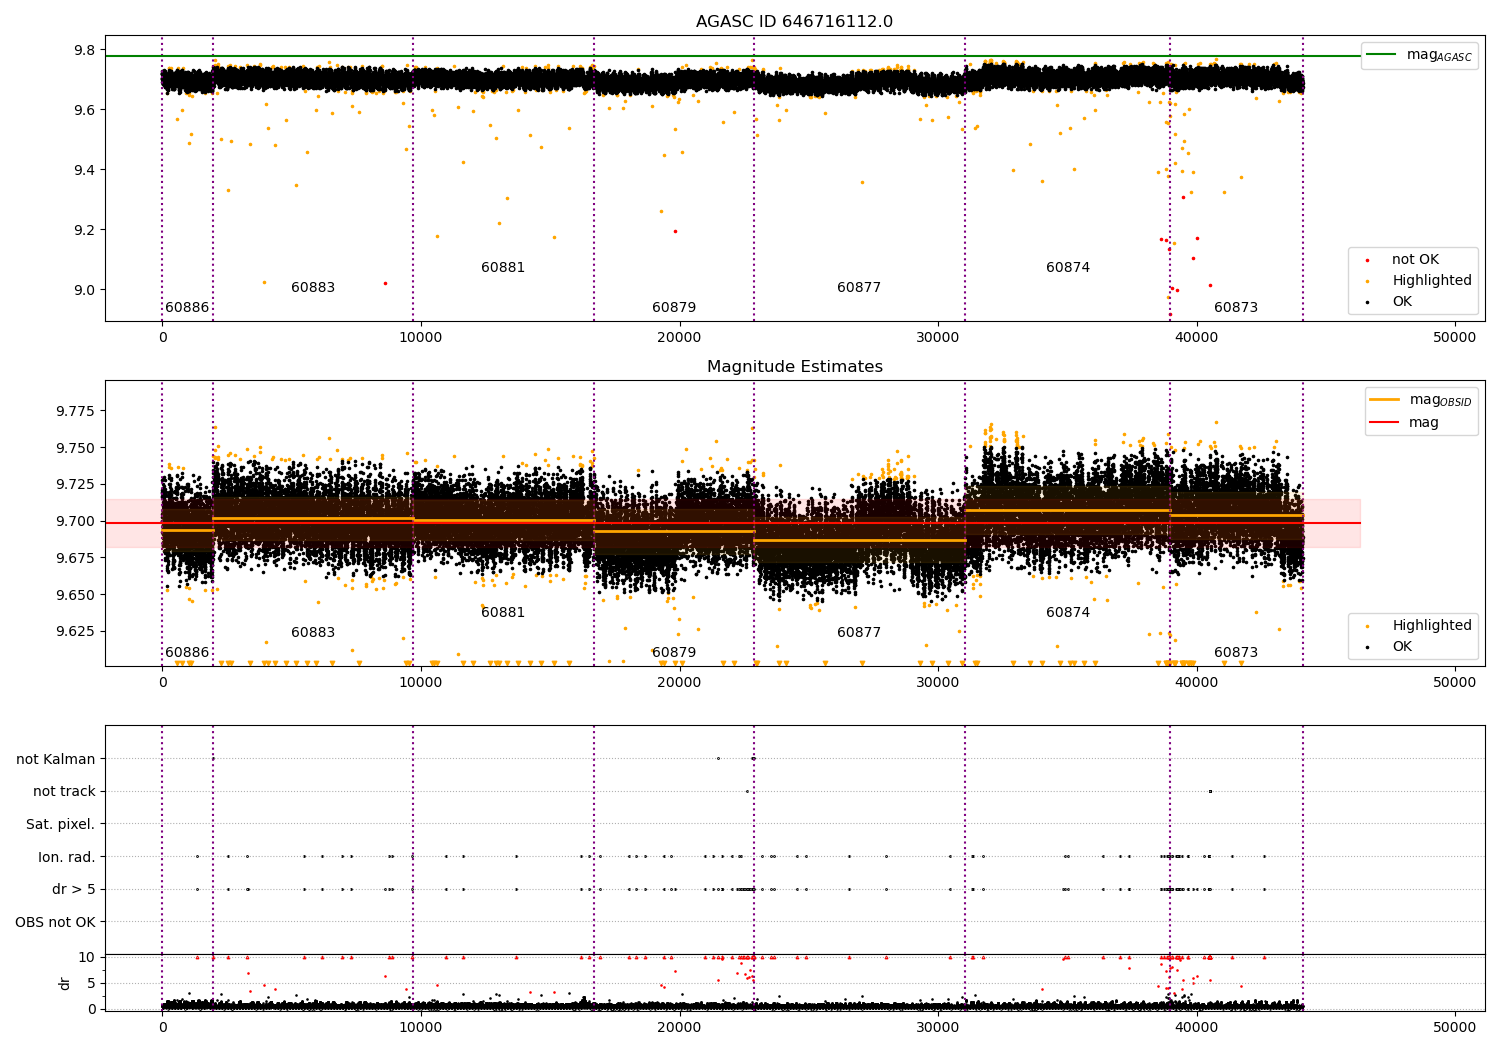Click the "dr > 5" row label
1500x1050 pixels.
click(74, 890)
